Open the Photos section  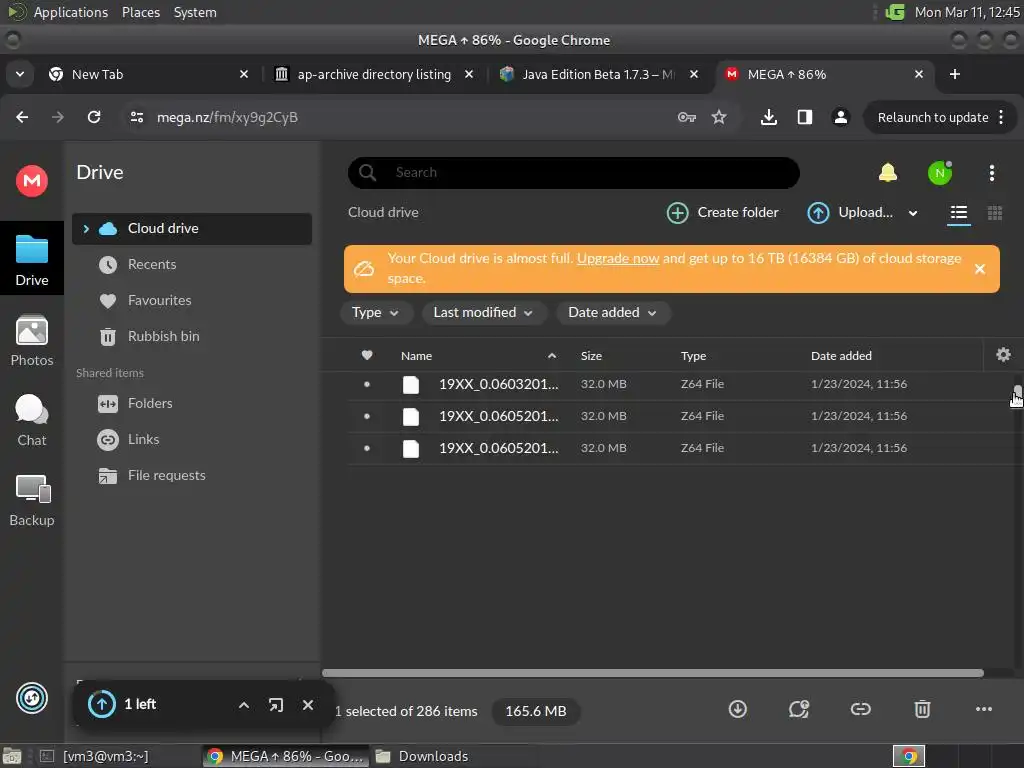pos(31,341)
